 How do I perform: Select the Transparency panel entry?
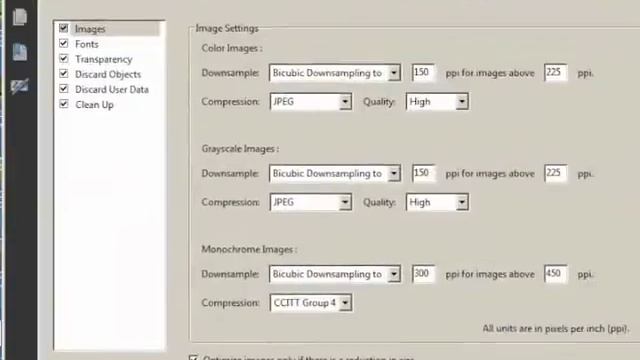(104, 59)
